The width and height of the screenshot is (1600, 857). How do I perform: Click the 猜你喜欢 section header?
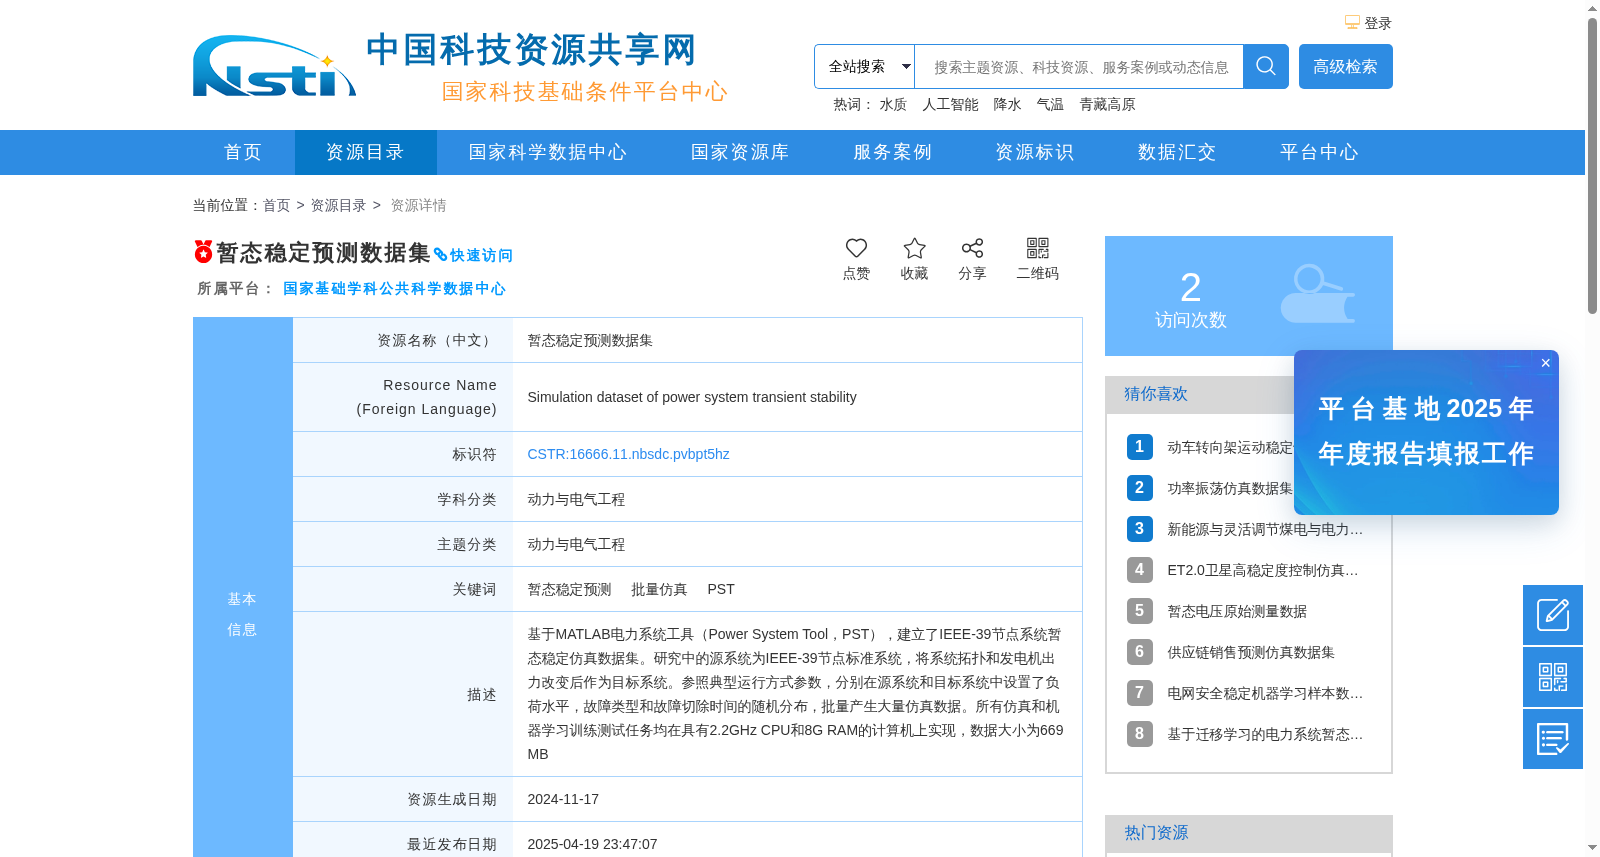(1156, 394)
